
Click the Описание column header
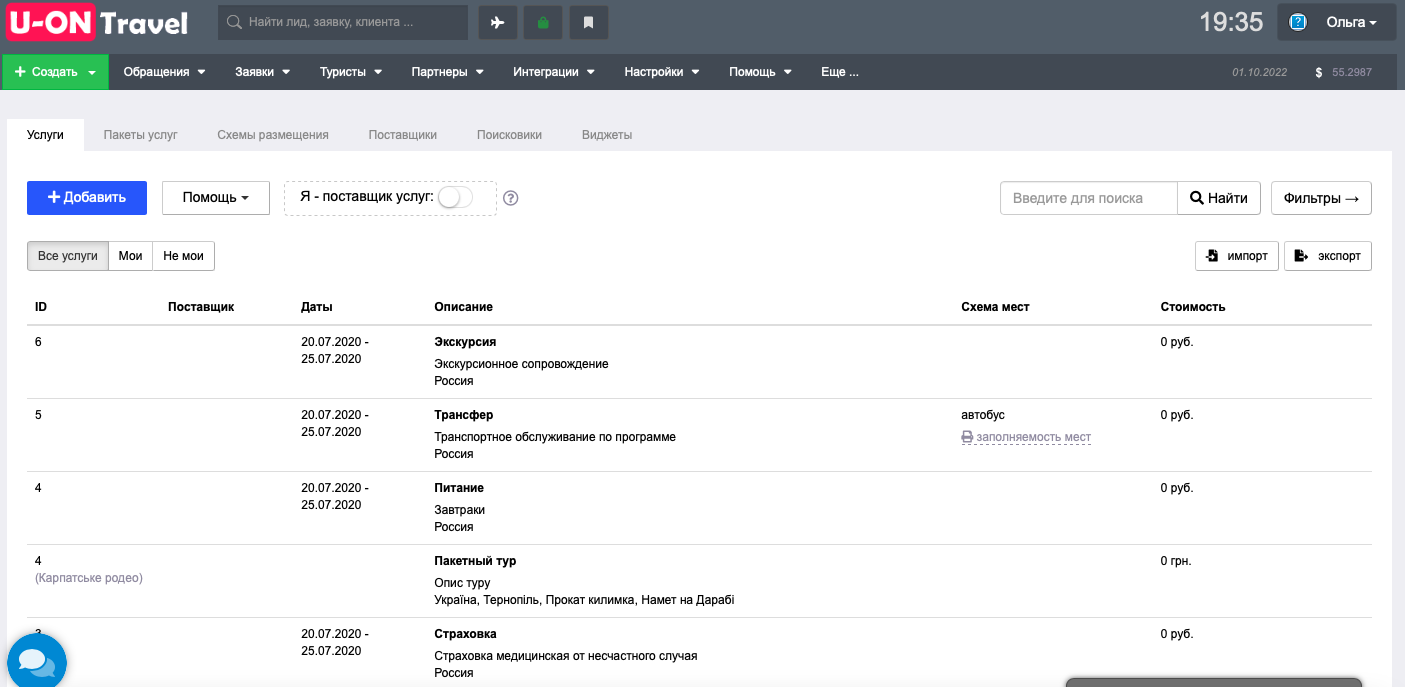click(x=463, y=307)
